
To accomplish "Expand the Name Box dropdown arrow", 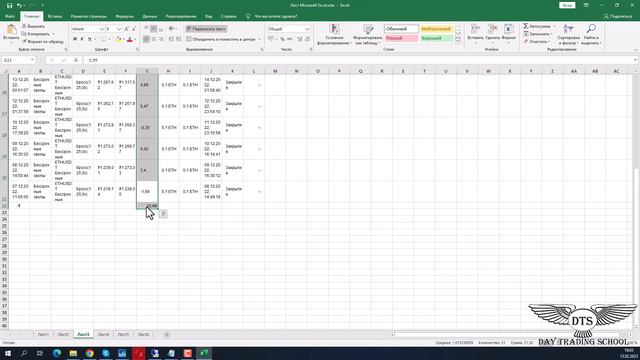I will click(32, 60).
